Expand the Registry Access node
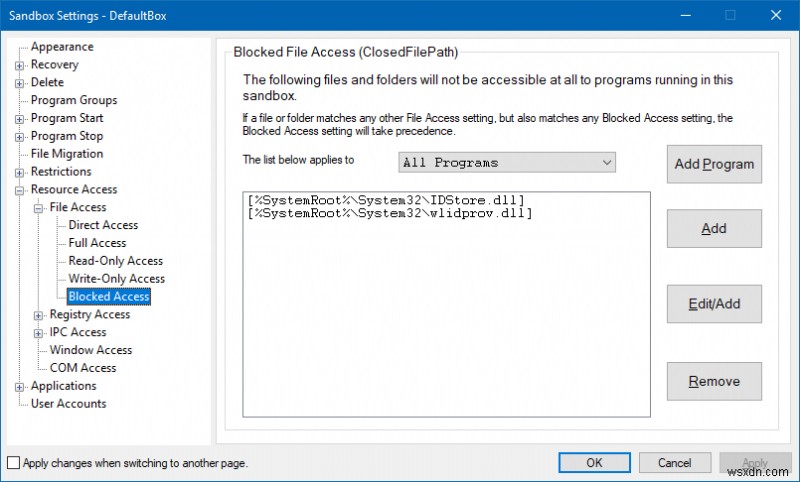Image resolution: width=800 pixels, height=482 pixels. coord(39,315)
